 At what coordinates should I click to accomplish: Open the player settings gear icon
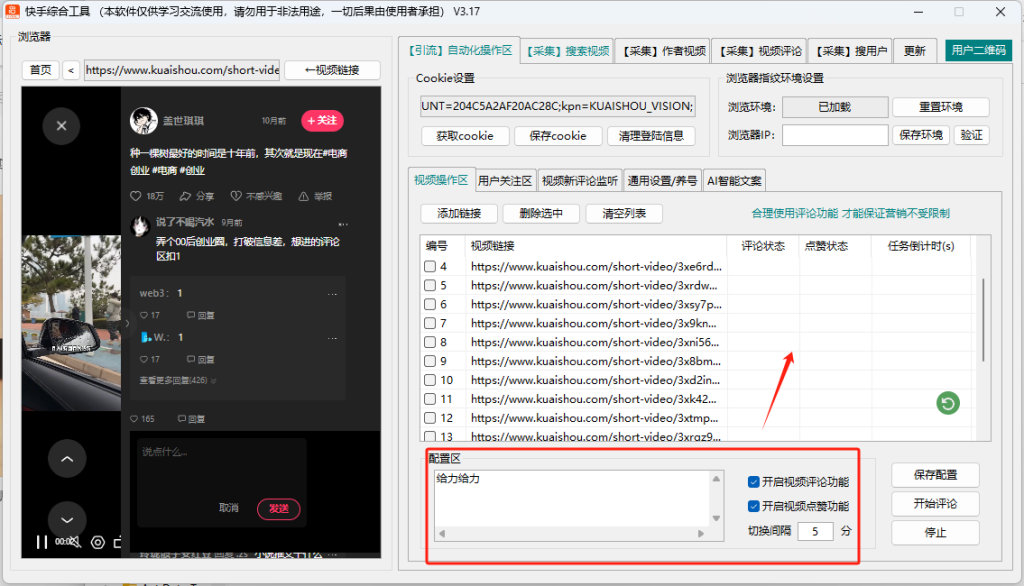(97, 541)
